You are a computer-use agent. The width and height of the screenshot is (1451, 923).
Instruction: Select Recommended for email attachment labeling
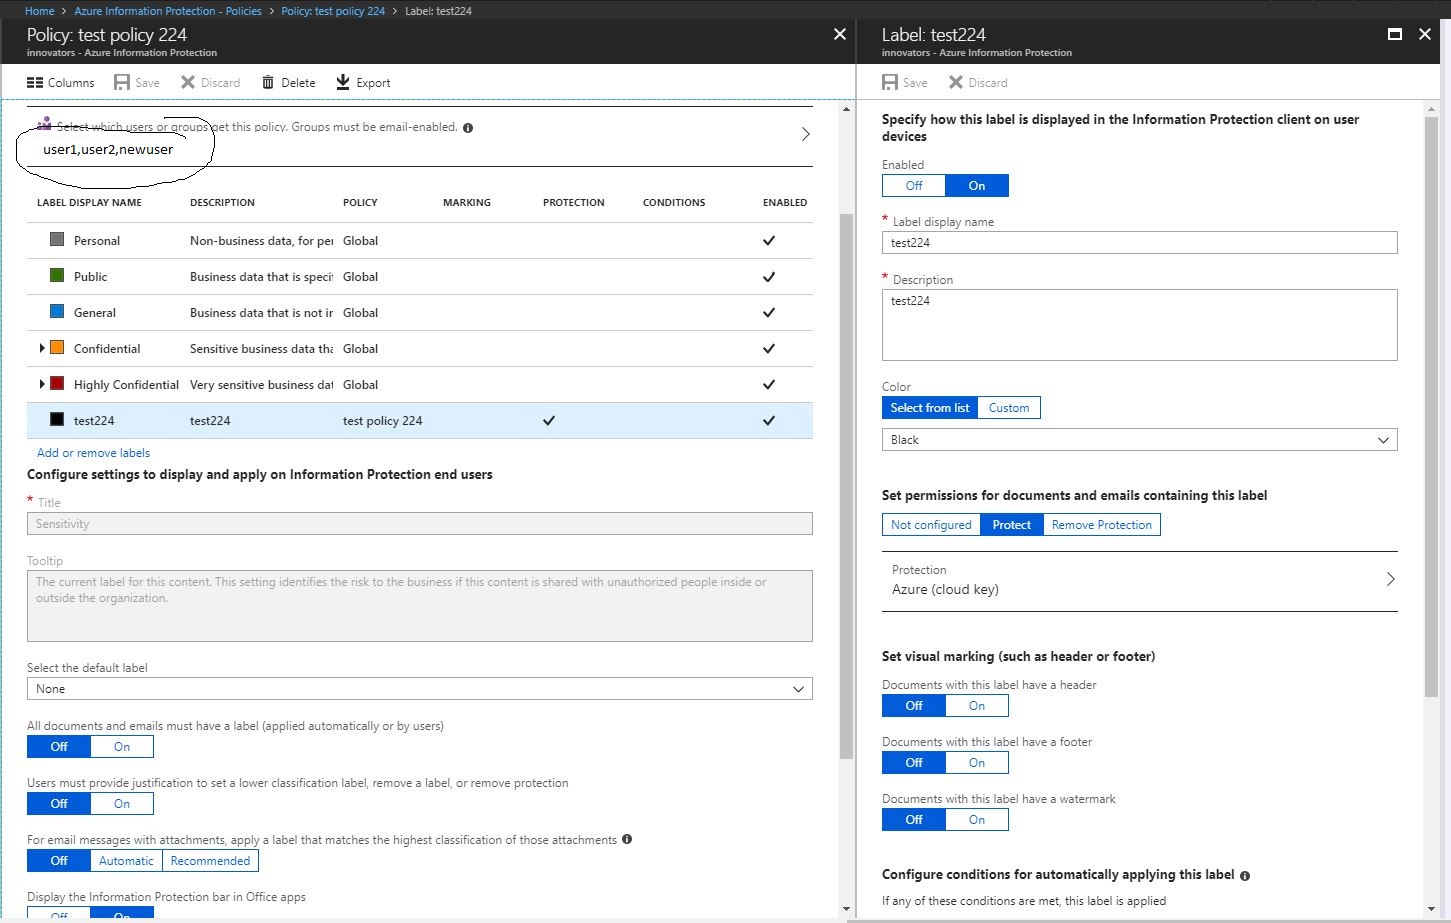[210, 861]
